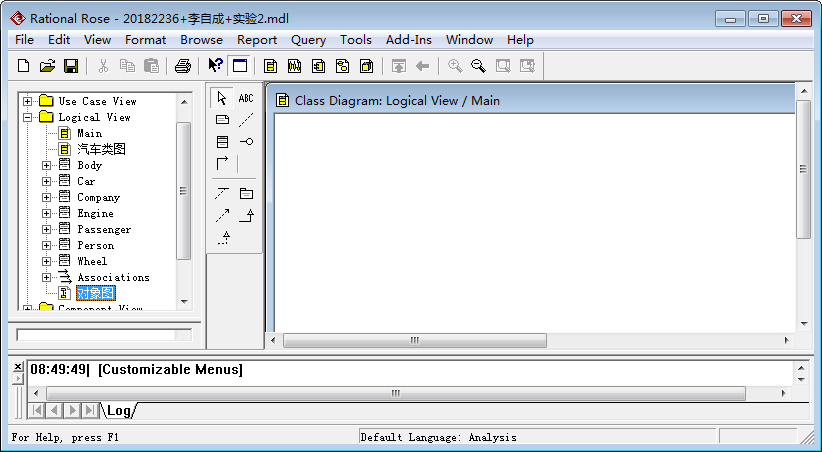The width and height of the screenshot is (822, 452).
Task: Choose the Package tool in toolbox
Action: (x=246, y=193)
